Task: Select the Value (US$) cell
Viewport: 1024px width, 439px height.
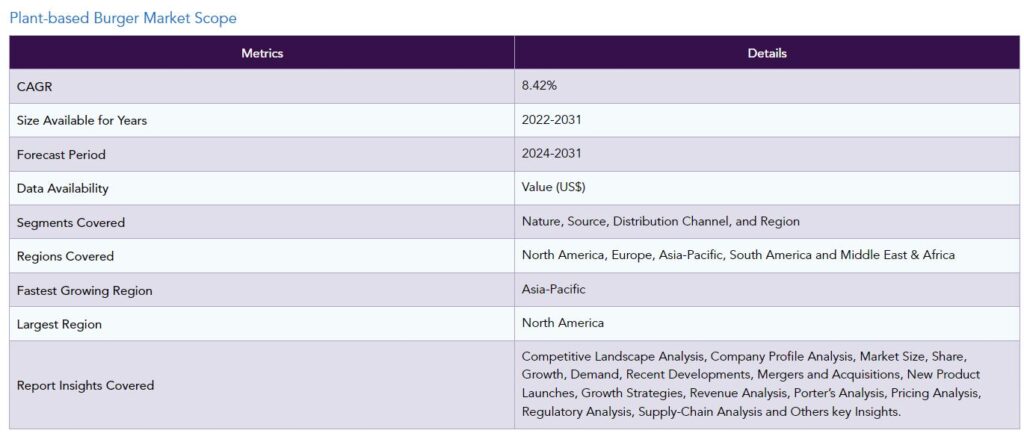Action: [767, 187]
